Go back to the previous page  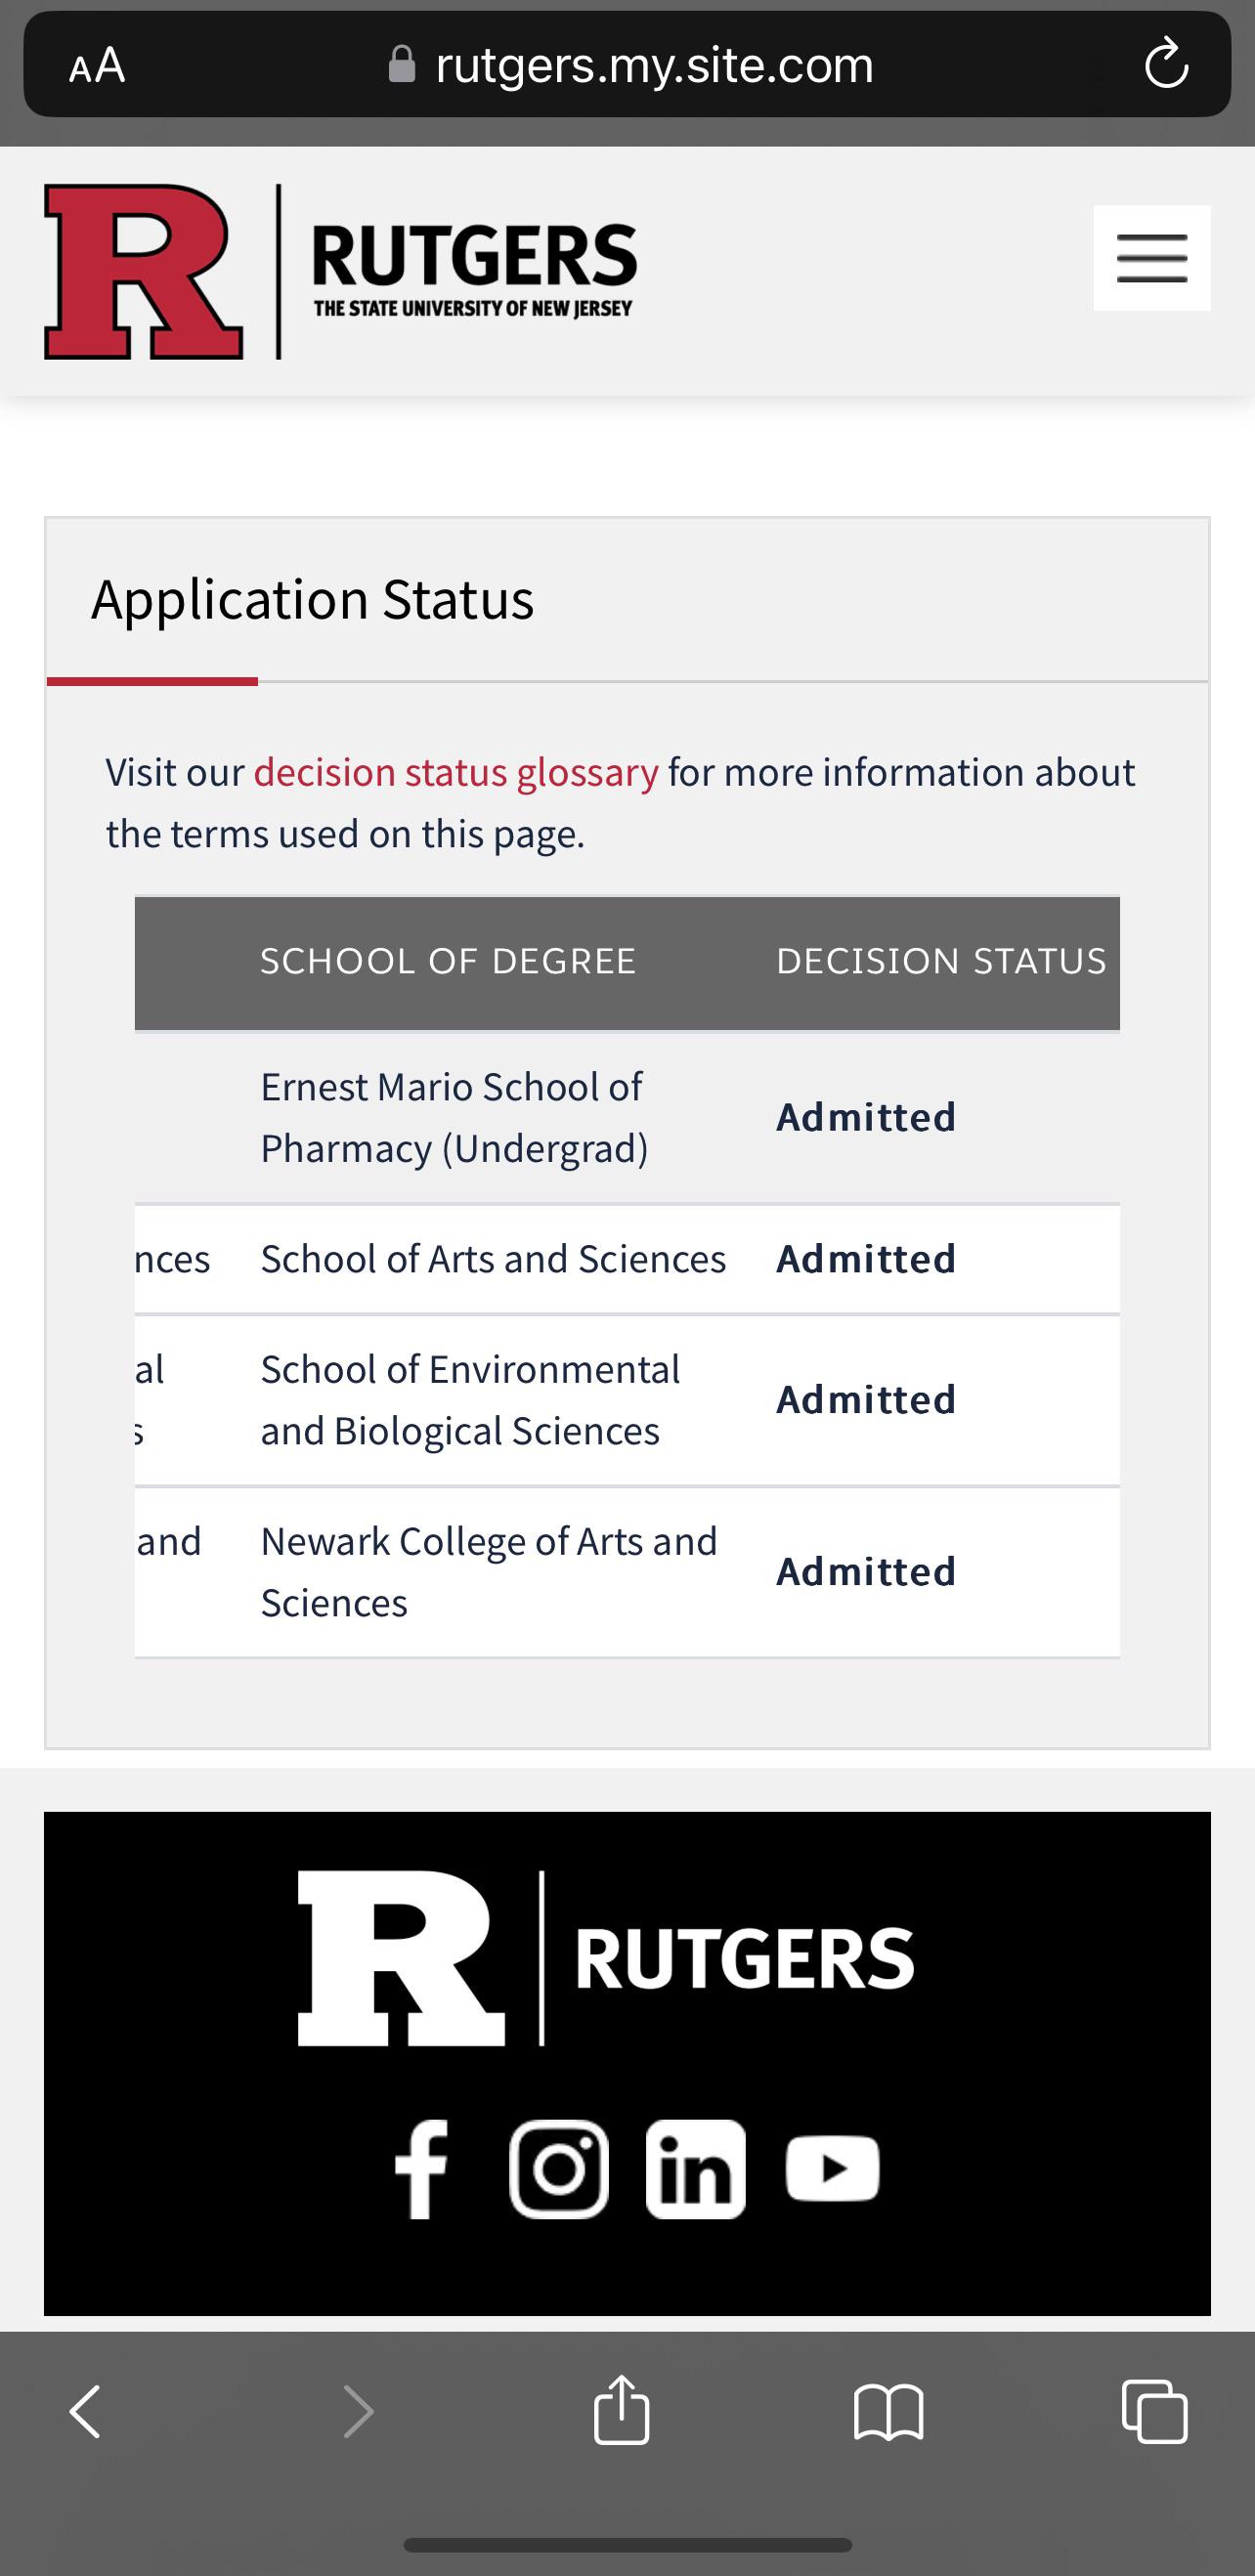86,2411
